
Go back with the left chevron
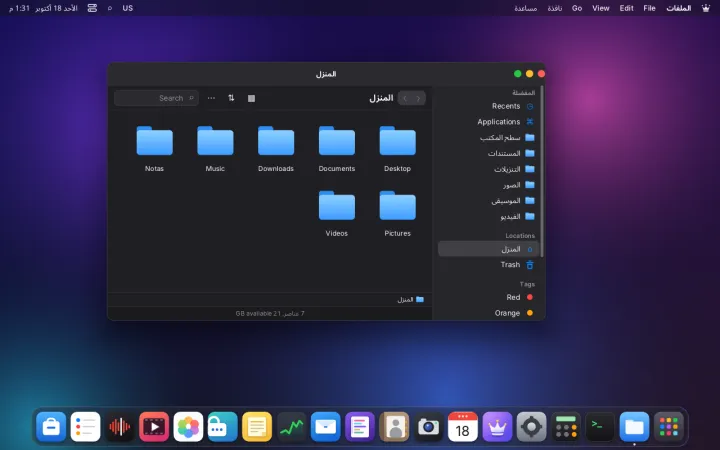(405, 98)
